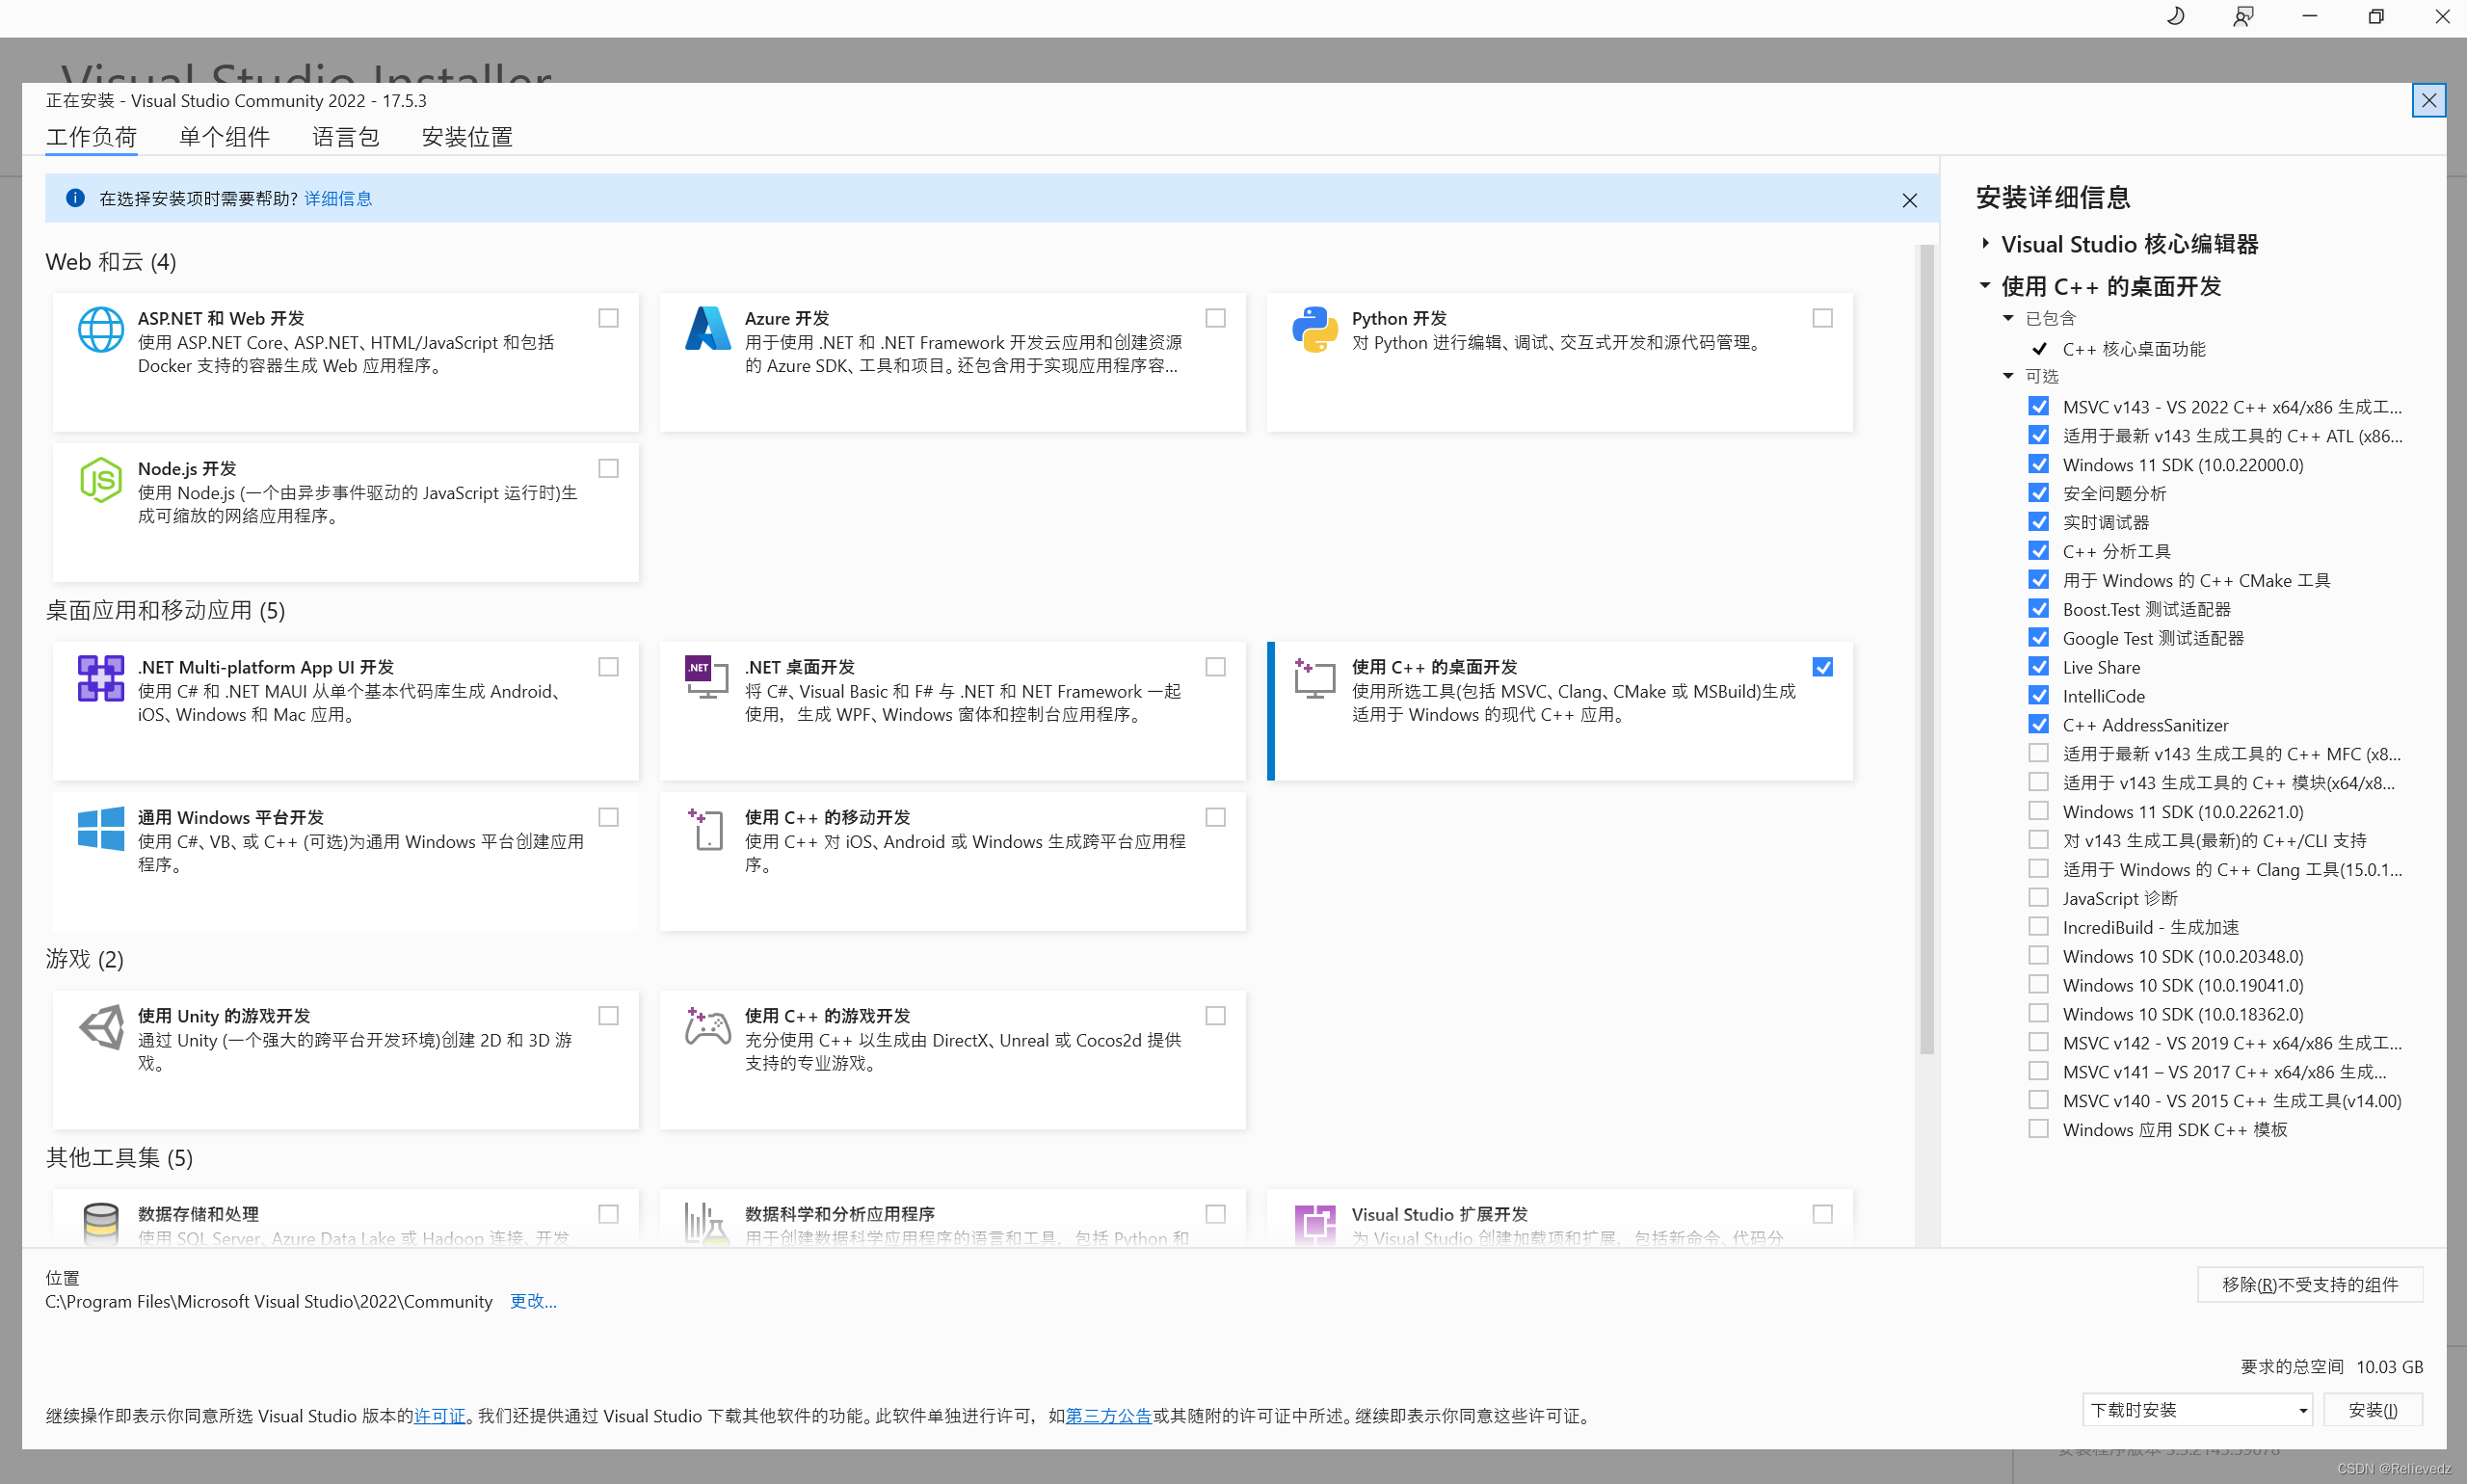
Task: Check the Python development workload checkbox
Action: (1822, 318)
